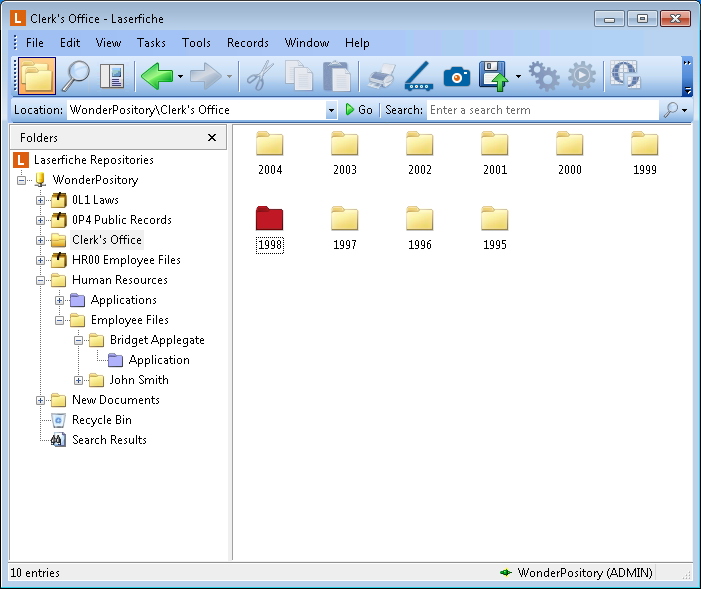The image size is (701, 589).
Task: Collapse the WonderPository repository node
Action: click(x=21, y=180)
